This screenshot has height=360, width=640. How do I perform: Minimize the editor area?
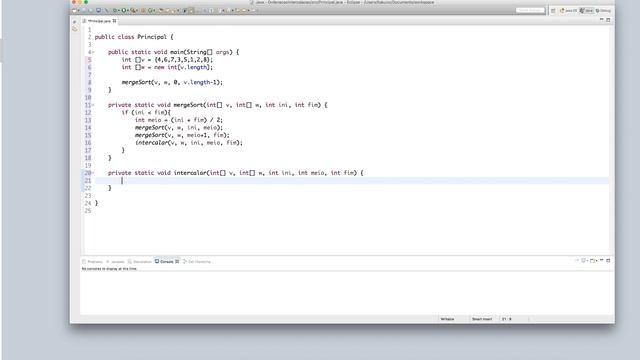click(602, 19)
